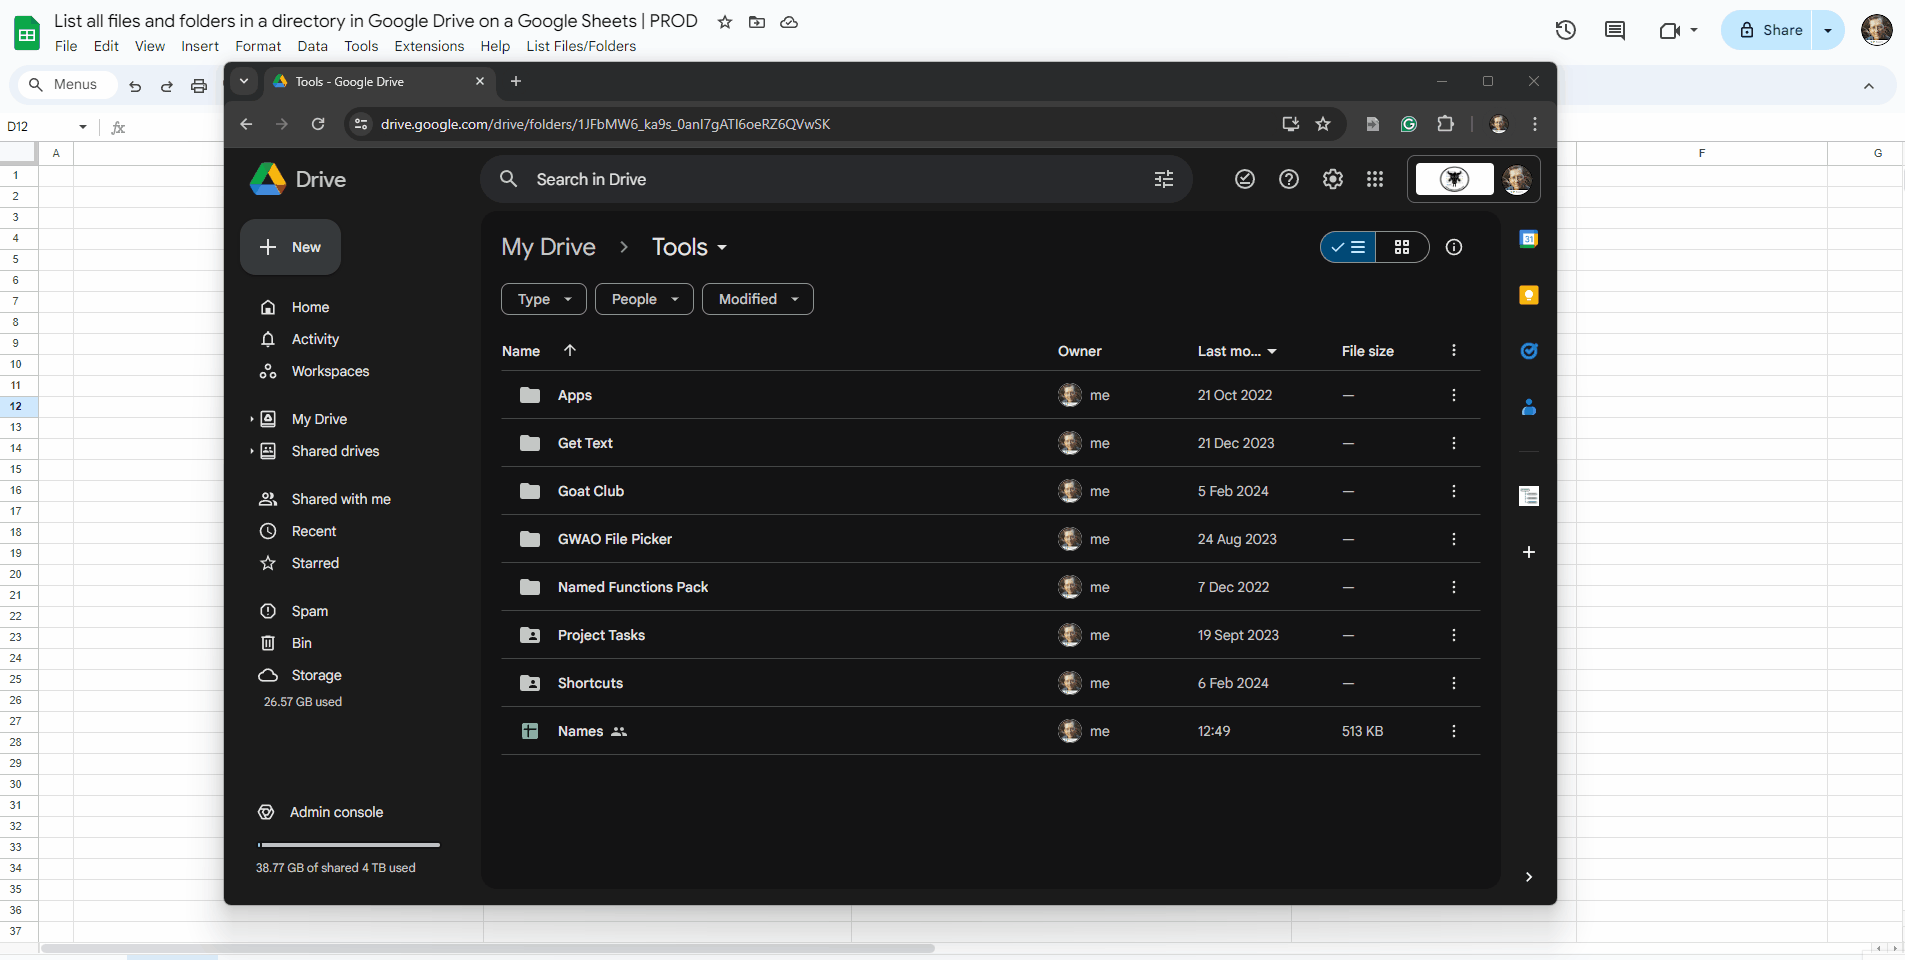Open Google Keep side panel icon
Viewport: 1905px width, 960px height.
1529,295
